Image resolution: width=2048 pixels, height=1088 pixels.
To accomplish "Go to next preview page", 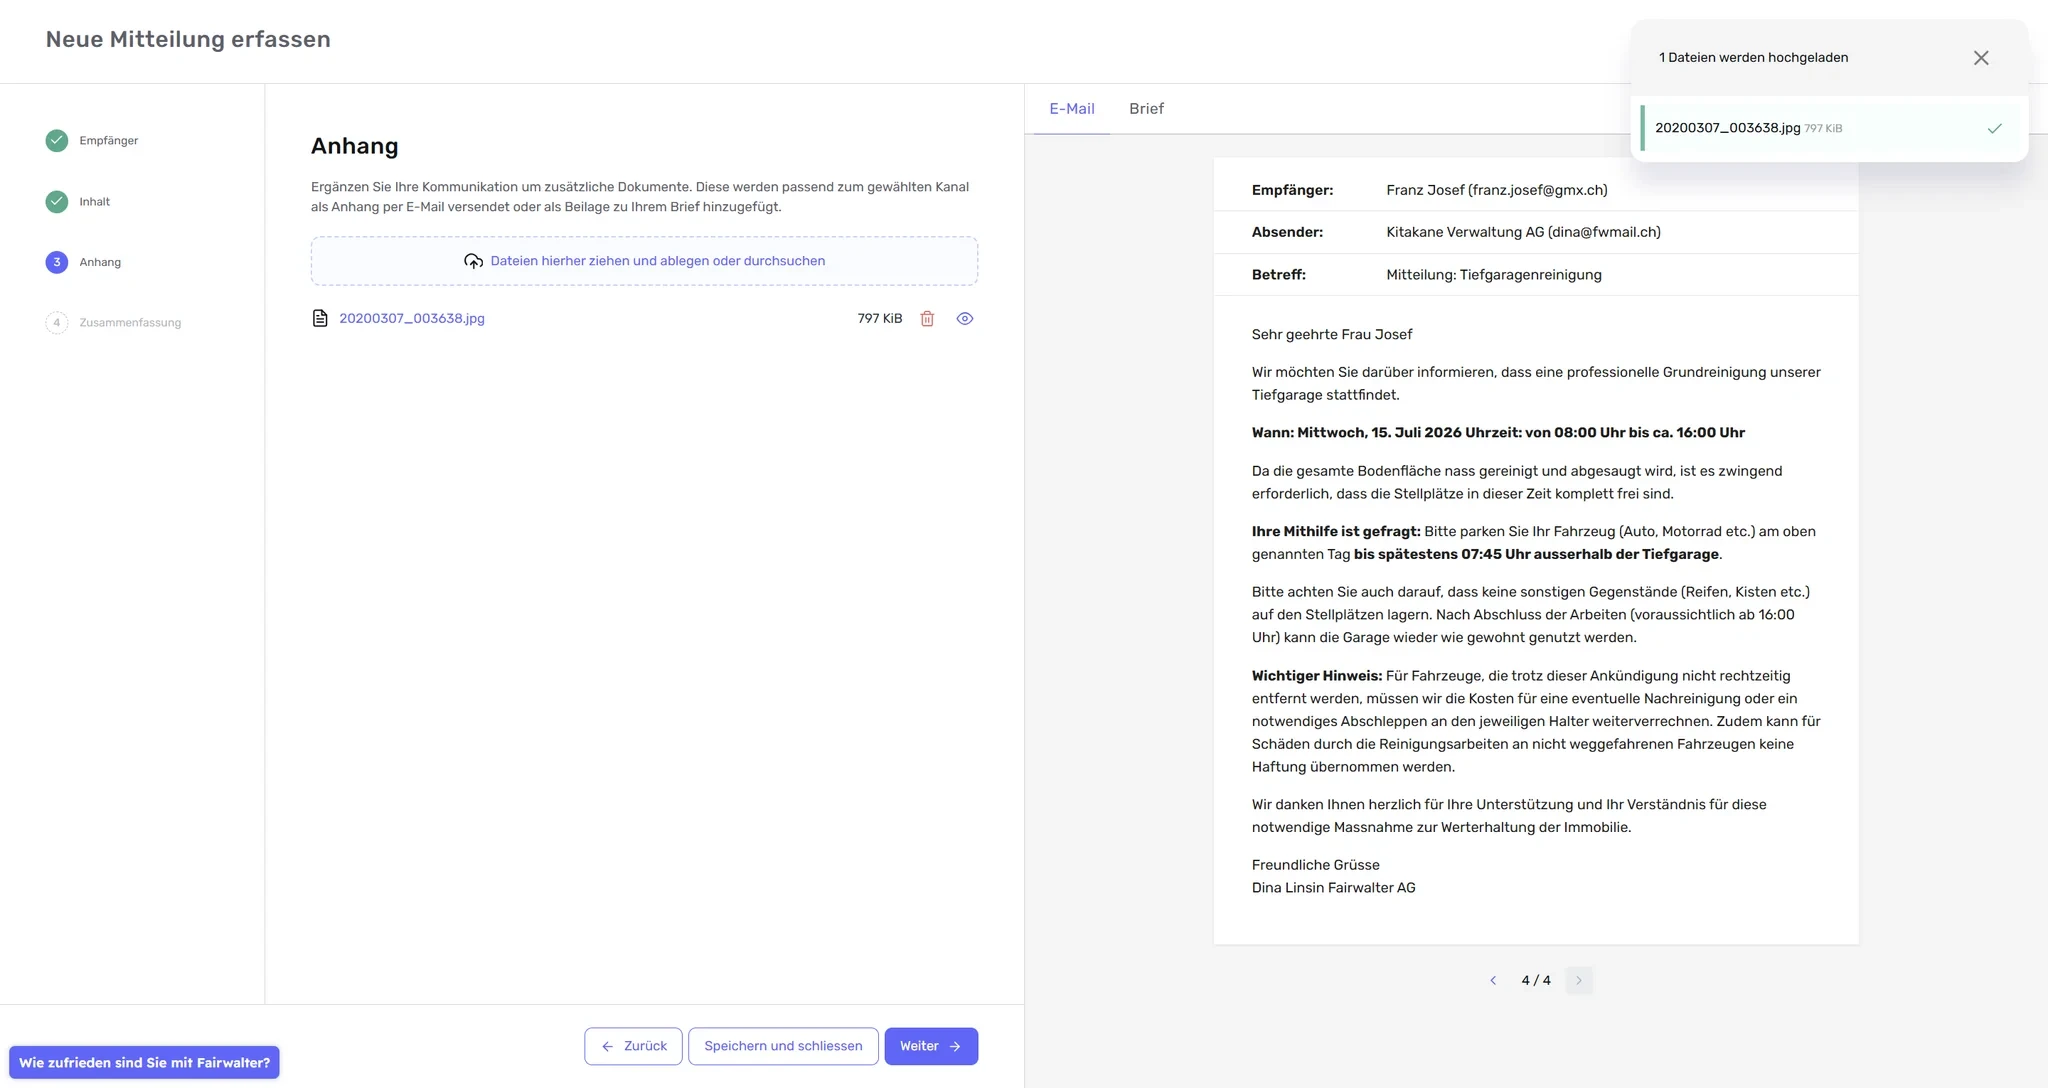I will coord(1579,980).
